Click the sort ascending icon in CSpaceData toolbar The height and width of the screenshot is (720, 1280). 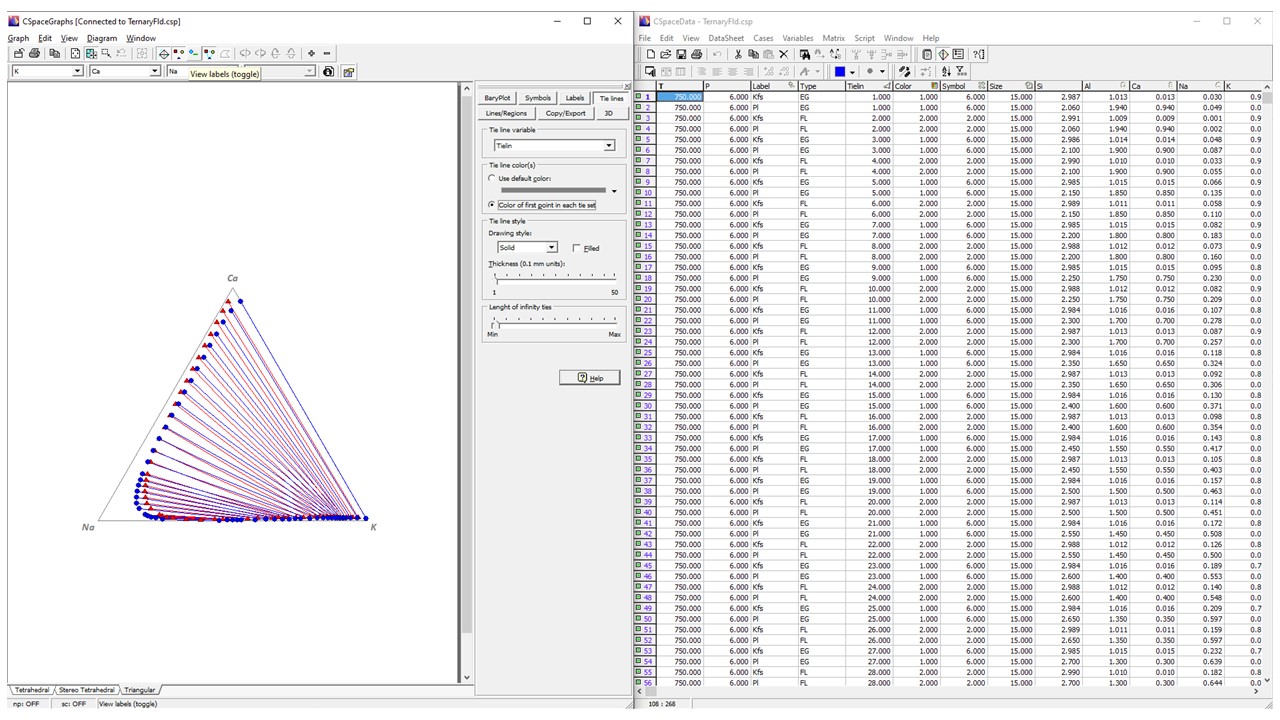946,72
